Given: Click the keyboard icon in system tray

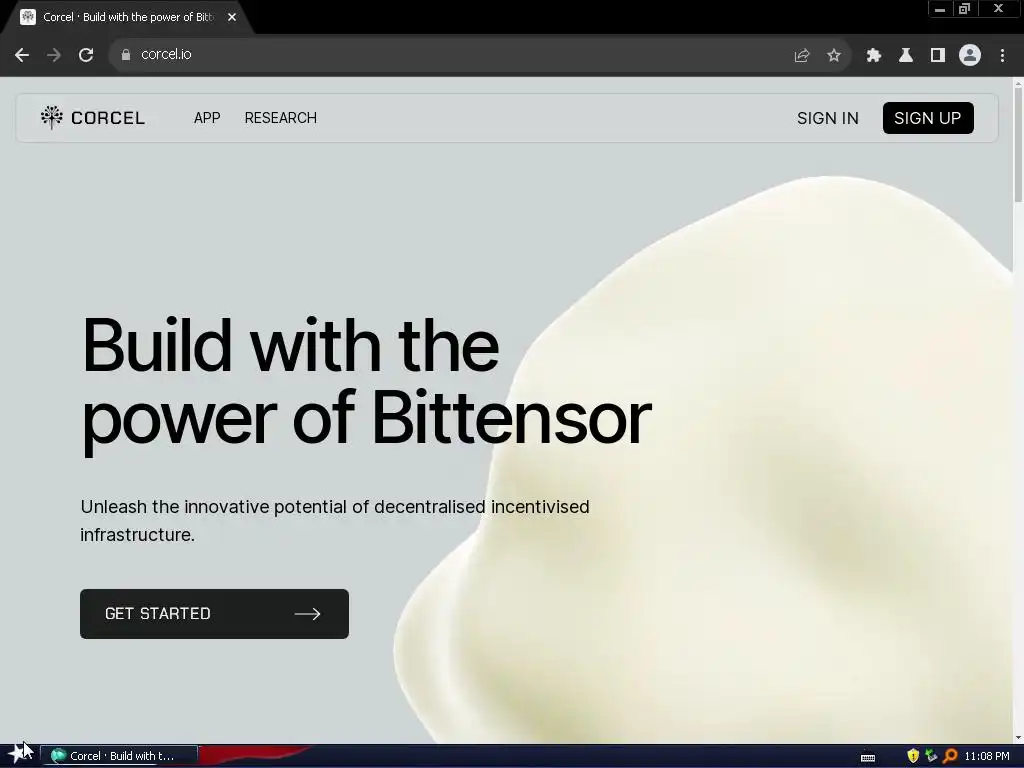Looking at the screenshot, I should 868,757.
